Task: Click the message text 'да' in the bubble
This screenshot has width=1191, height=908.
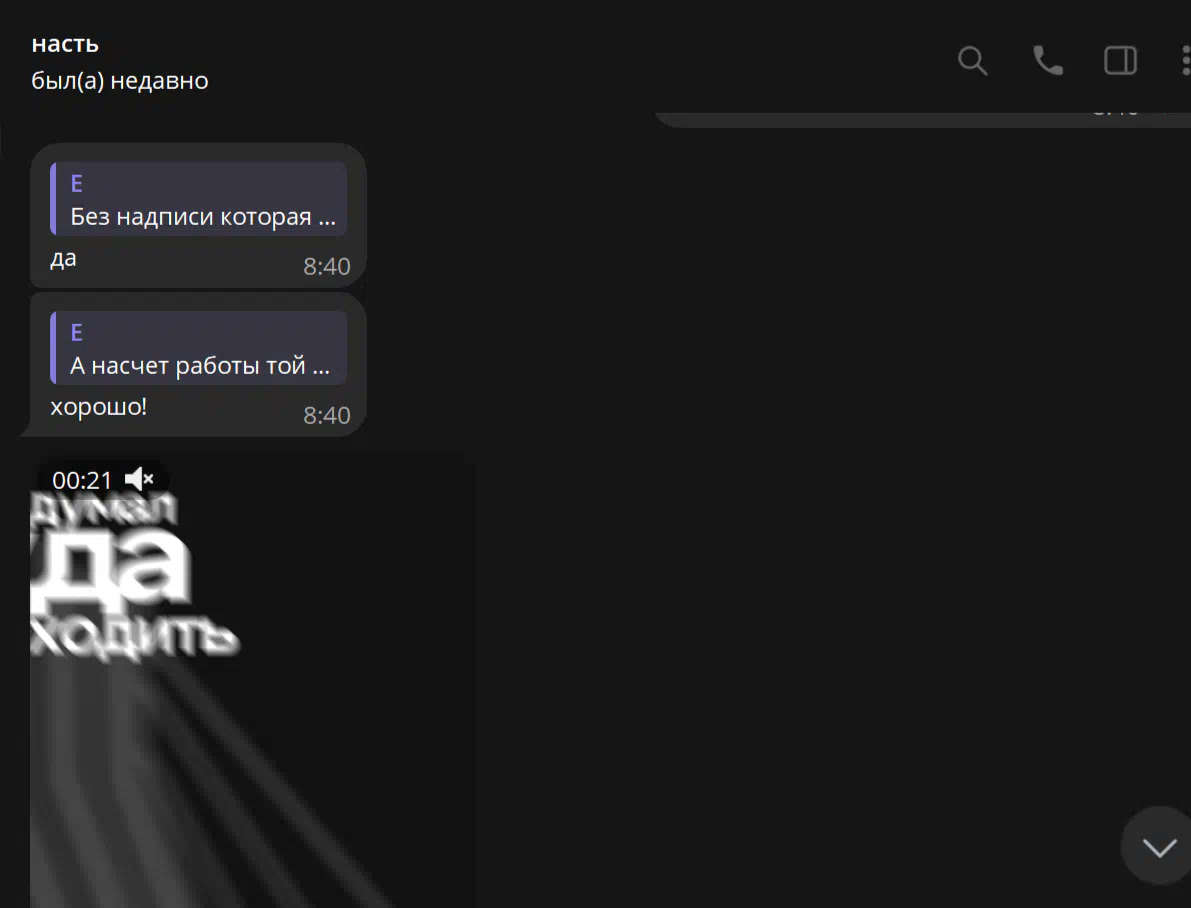Action: pyautogui.click(x=63, y=258)
